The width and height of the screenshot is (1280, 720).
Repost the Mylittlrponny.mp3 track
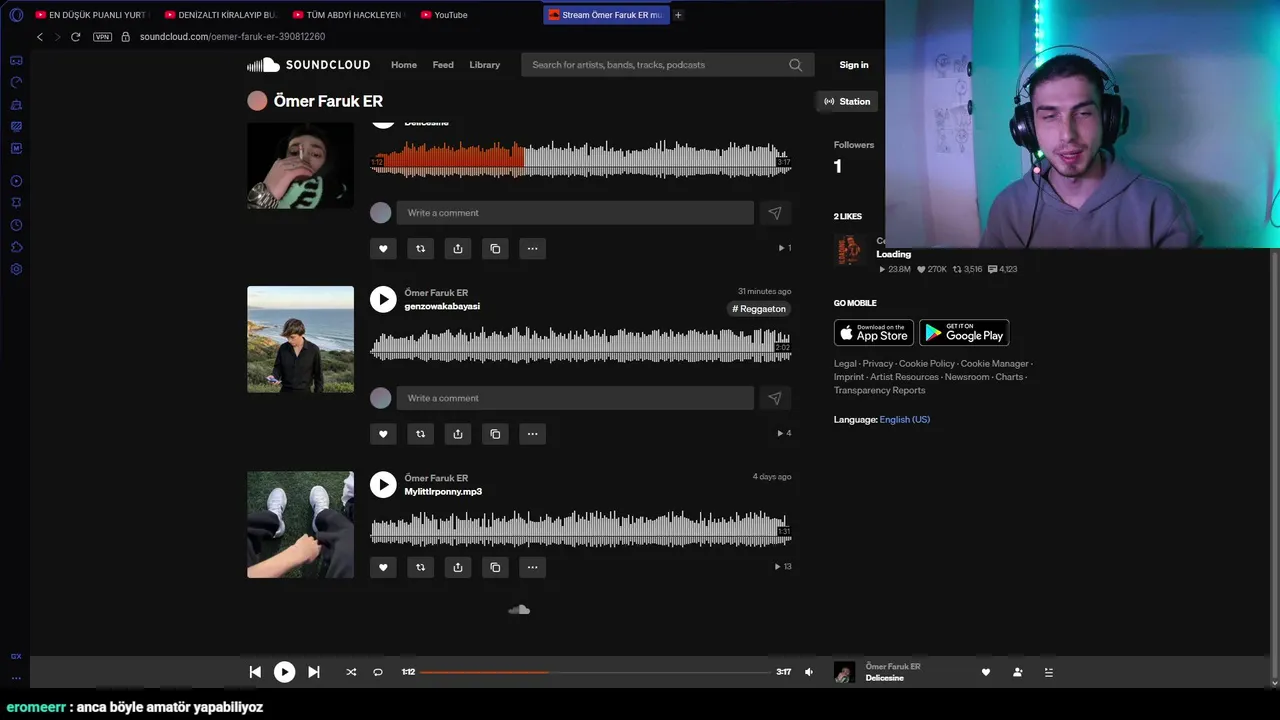pyautogui.click(x=420, y=567)
